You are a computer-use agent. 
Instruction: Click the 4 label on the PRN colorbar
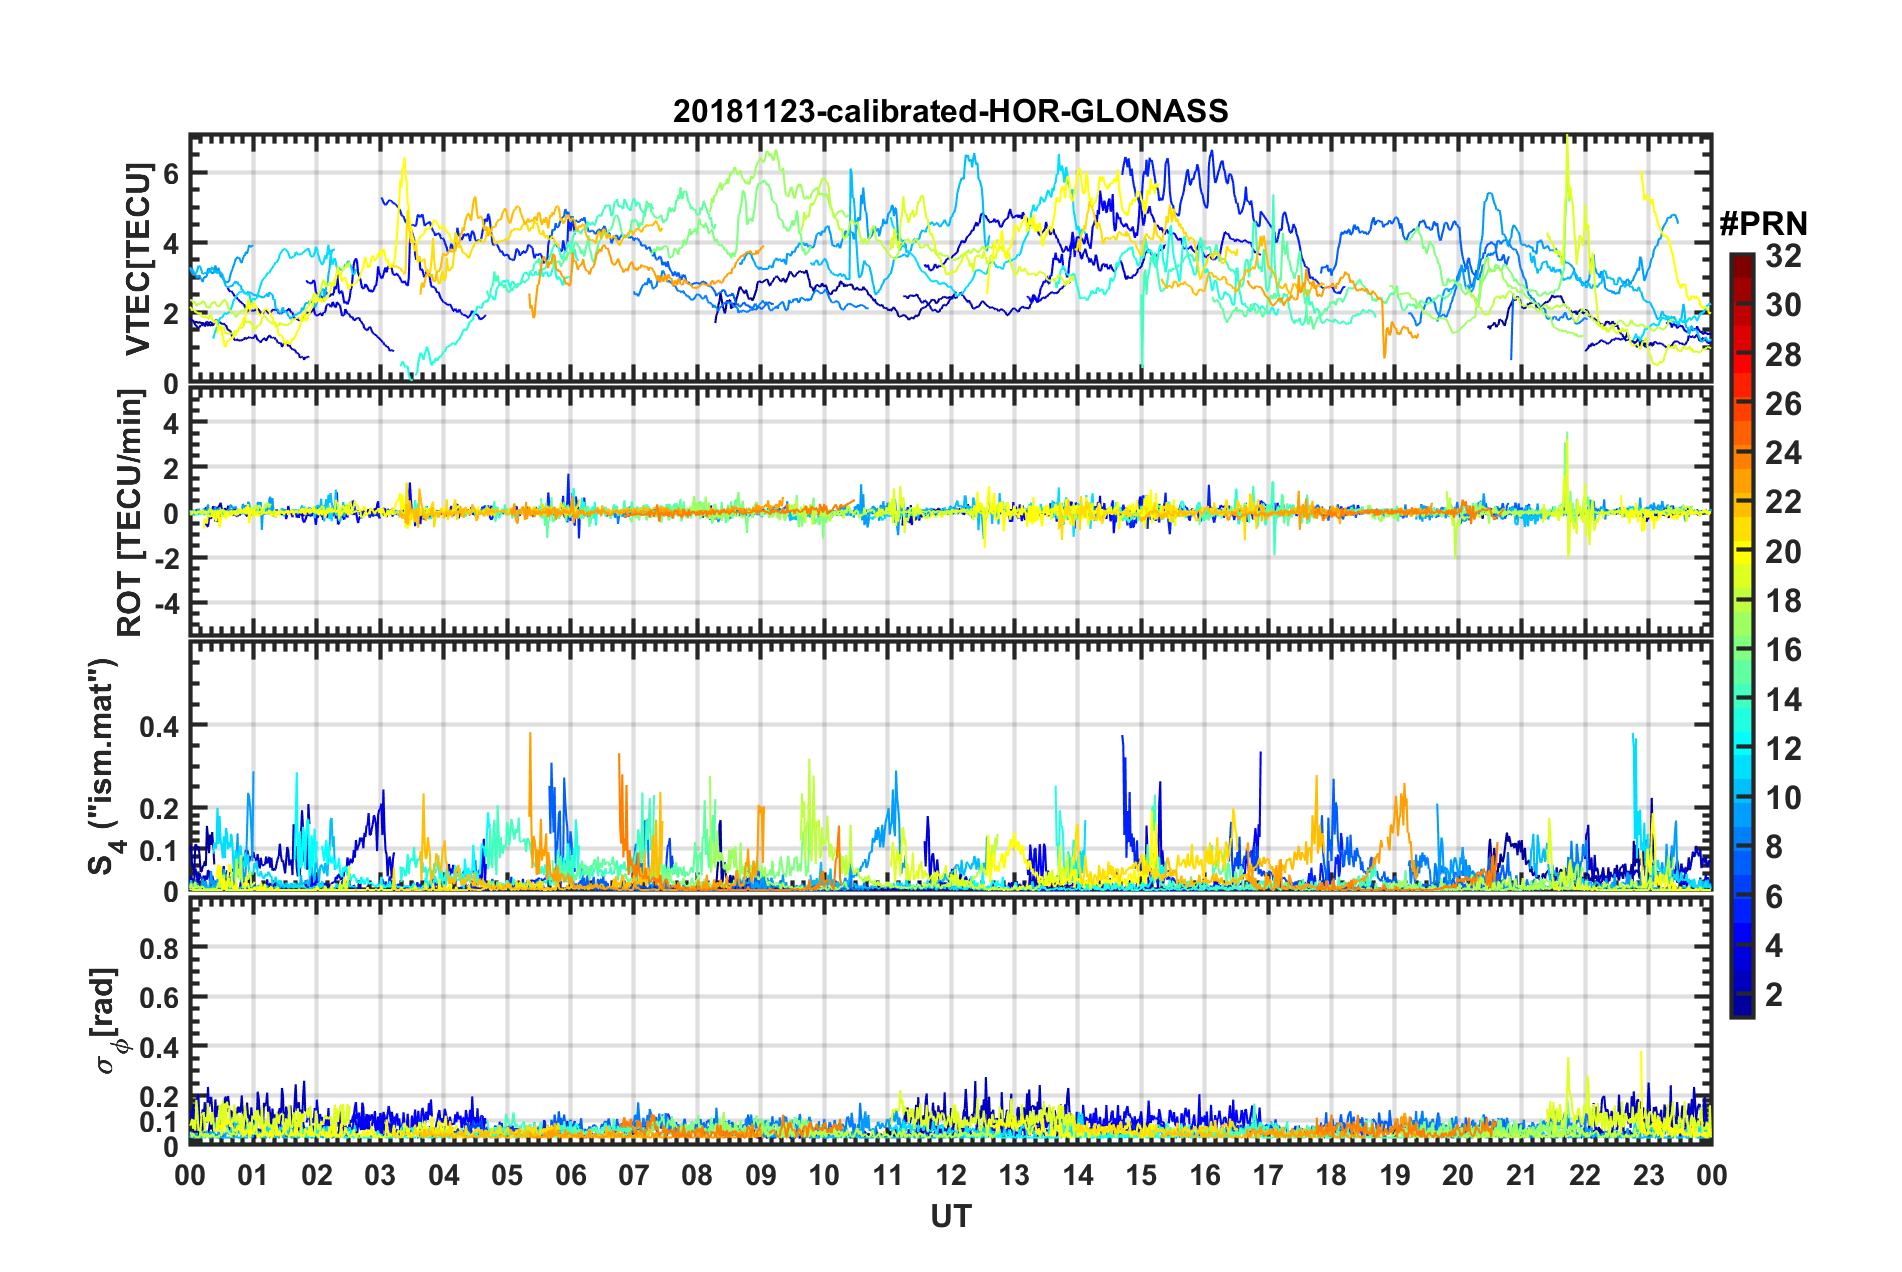tap(1774, 946)
